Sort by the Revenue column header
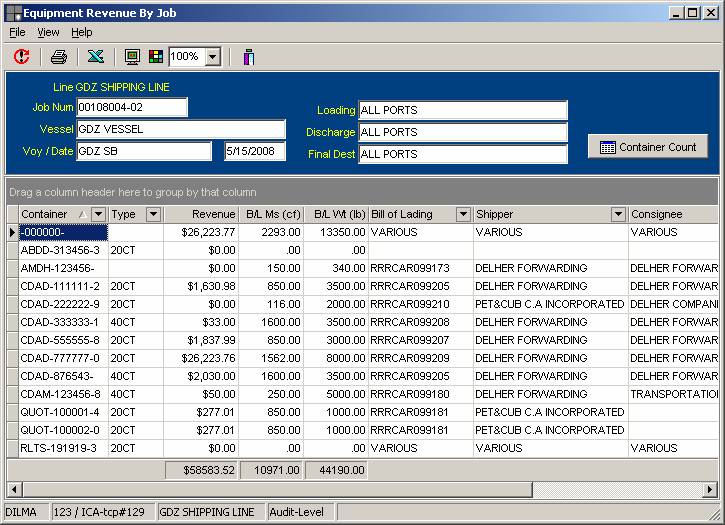This screenshot has height=525, width=725. (201, 214)
